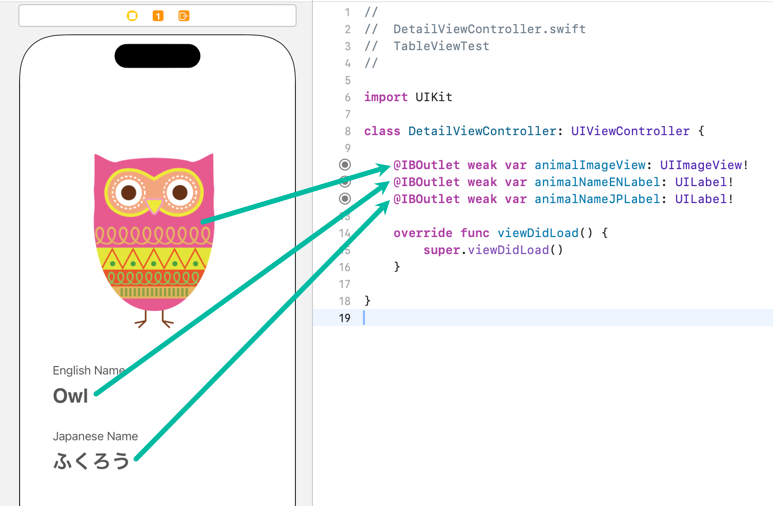Select the "Owl" label on canvas
This screenshot has height=506, width=773.
70,396
